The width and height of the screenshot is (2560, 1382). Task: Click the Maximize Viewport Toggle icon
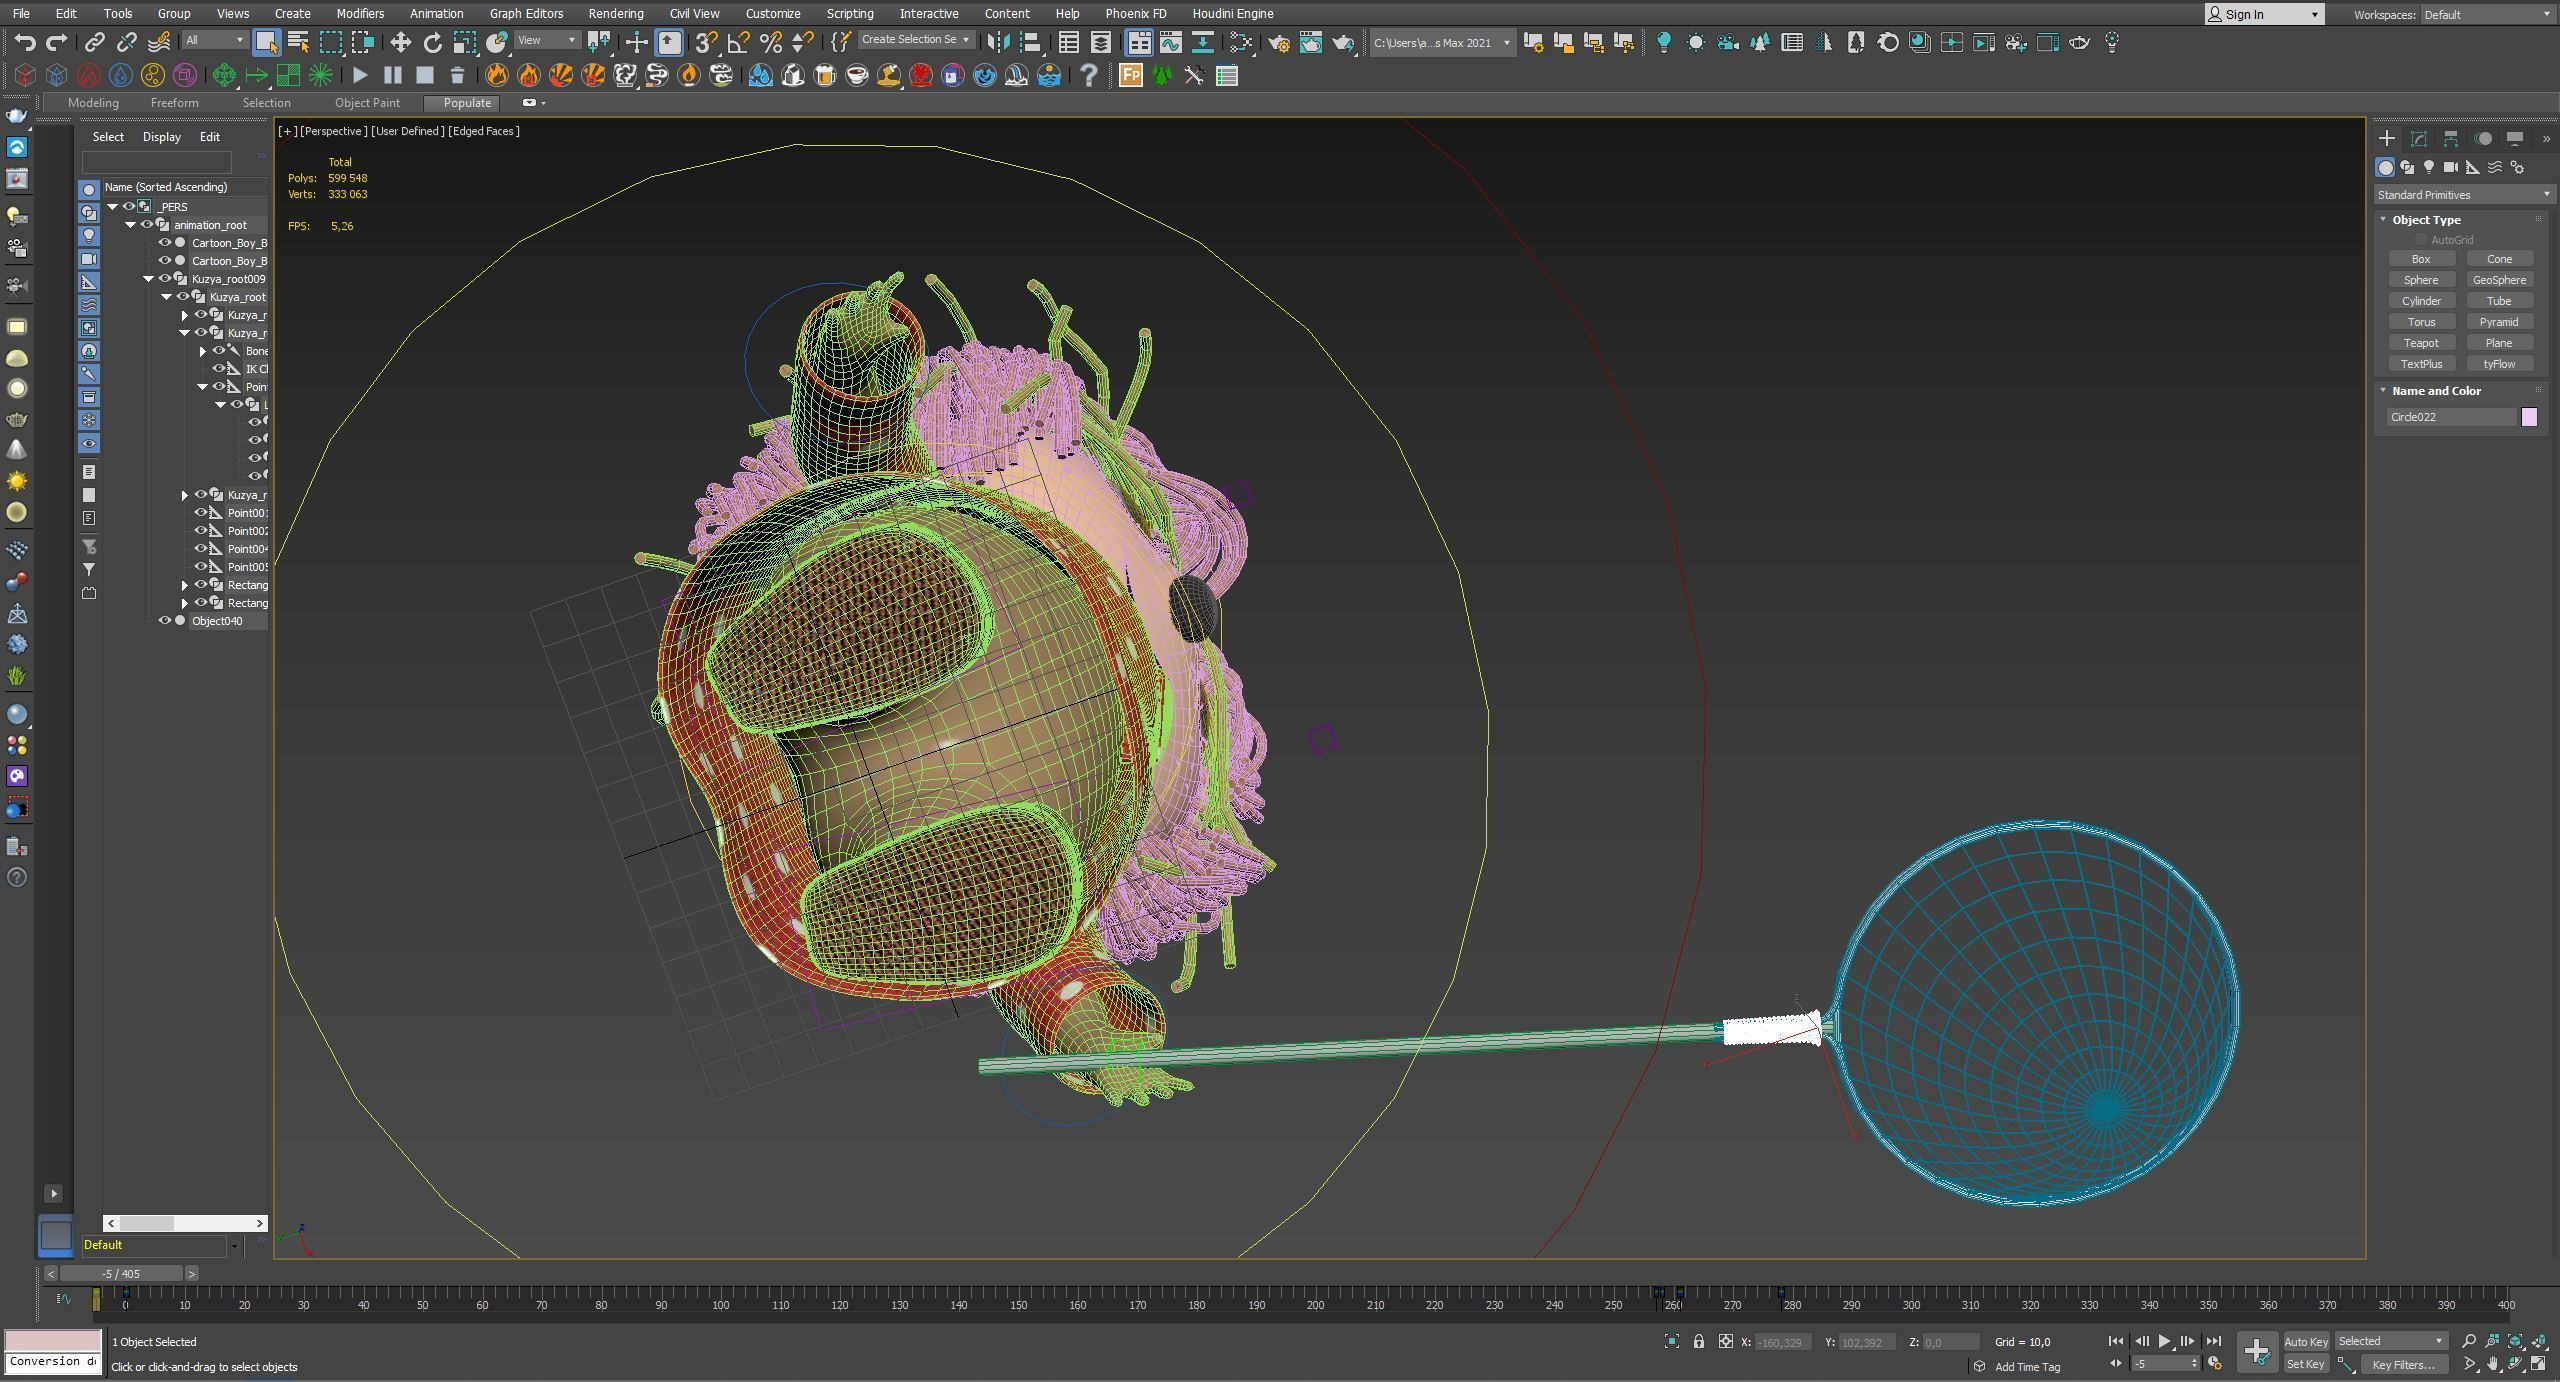pos(2539,1364)
